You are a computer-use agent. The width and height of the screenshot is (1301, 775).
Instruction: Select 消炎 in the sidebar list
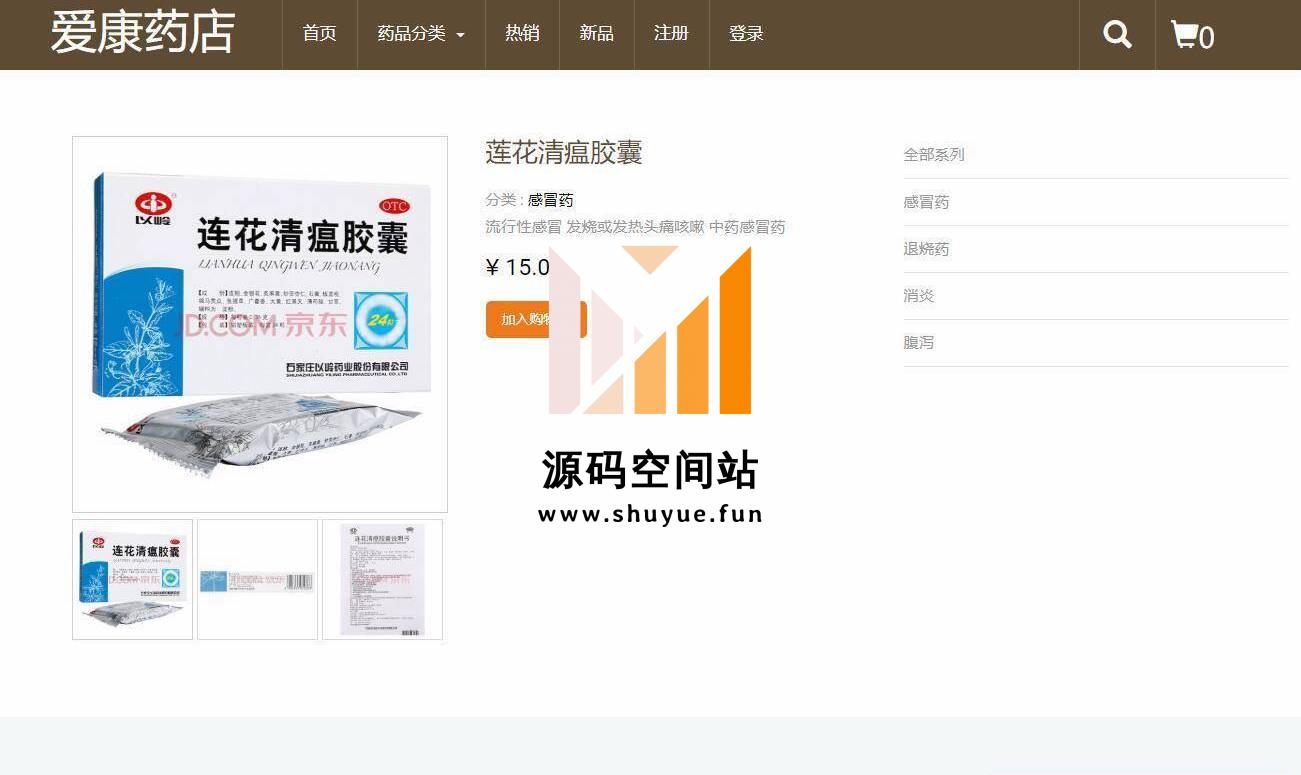[x=919, y=296]
